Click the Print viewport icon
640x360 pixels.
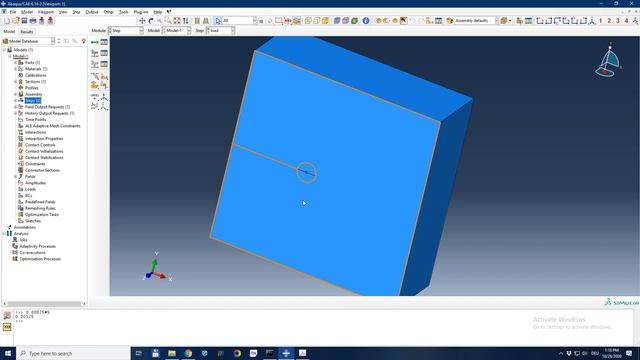pyautogui.click(x=33, y=20)
